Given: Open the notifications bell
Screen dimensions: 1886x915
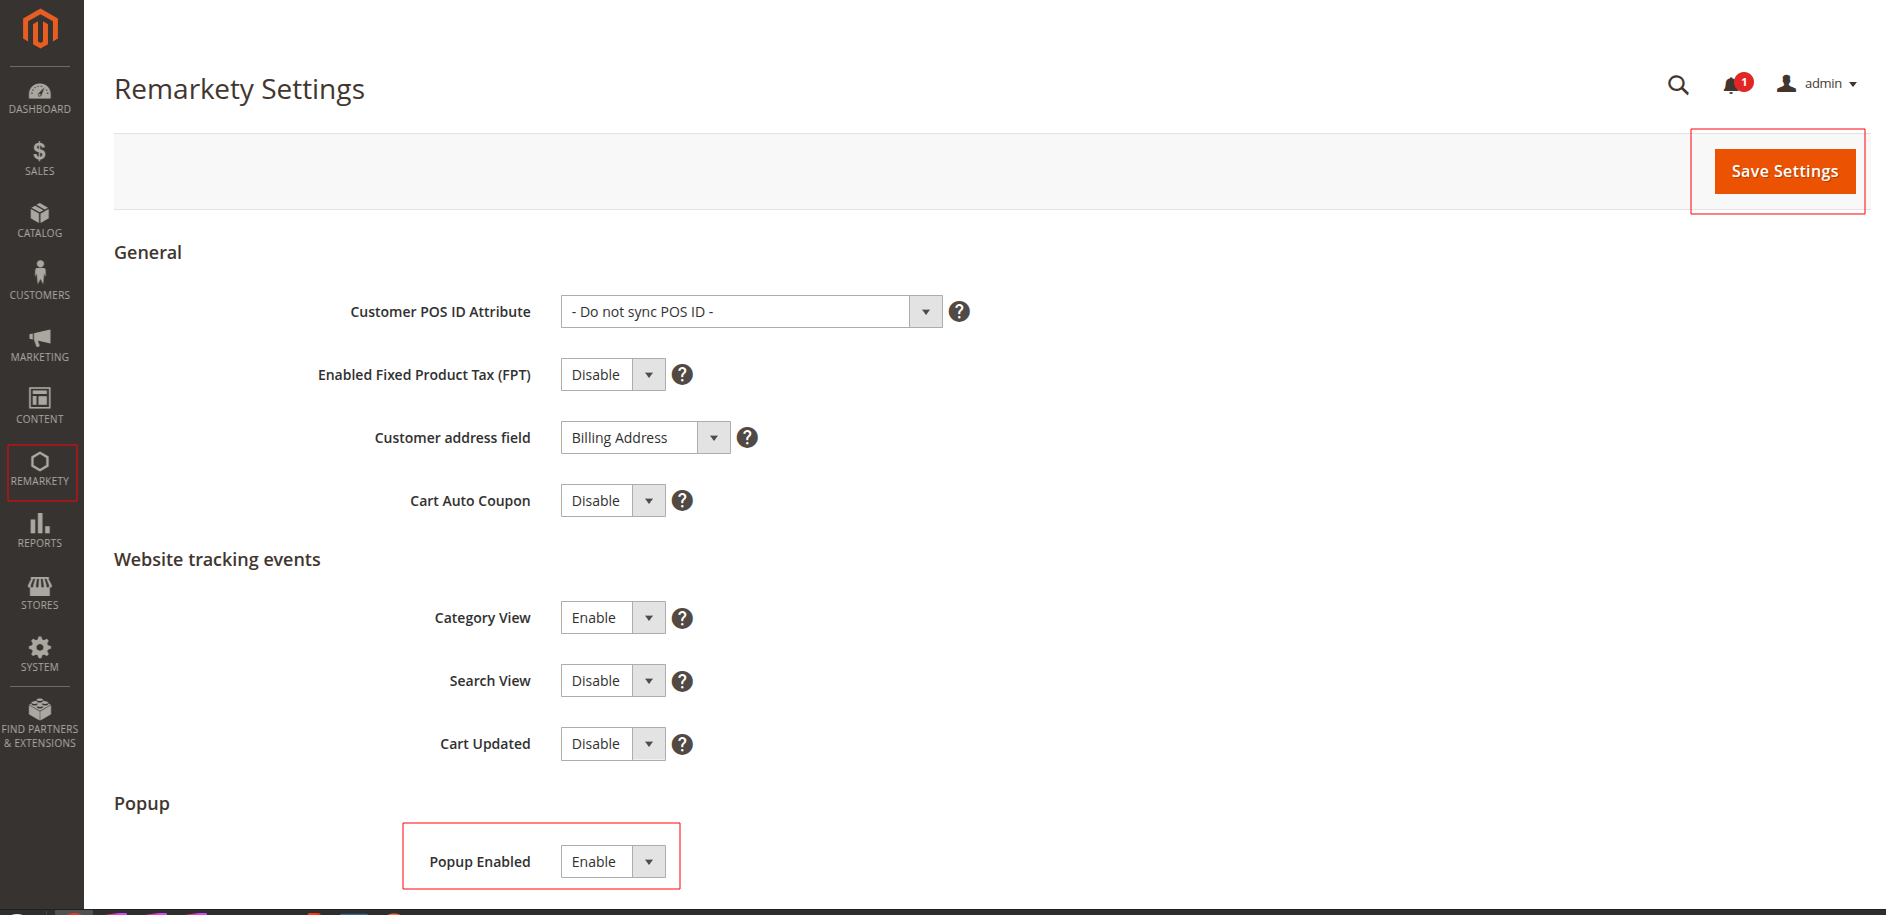Looking at the screenshot, I should click(1737, 84).
